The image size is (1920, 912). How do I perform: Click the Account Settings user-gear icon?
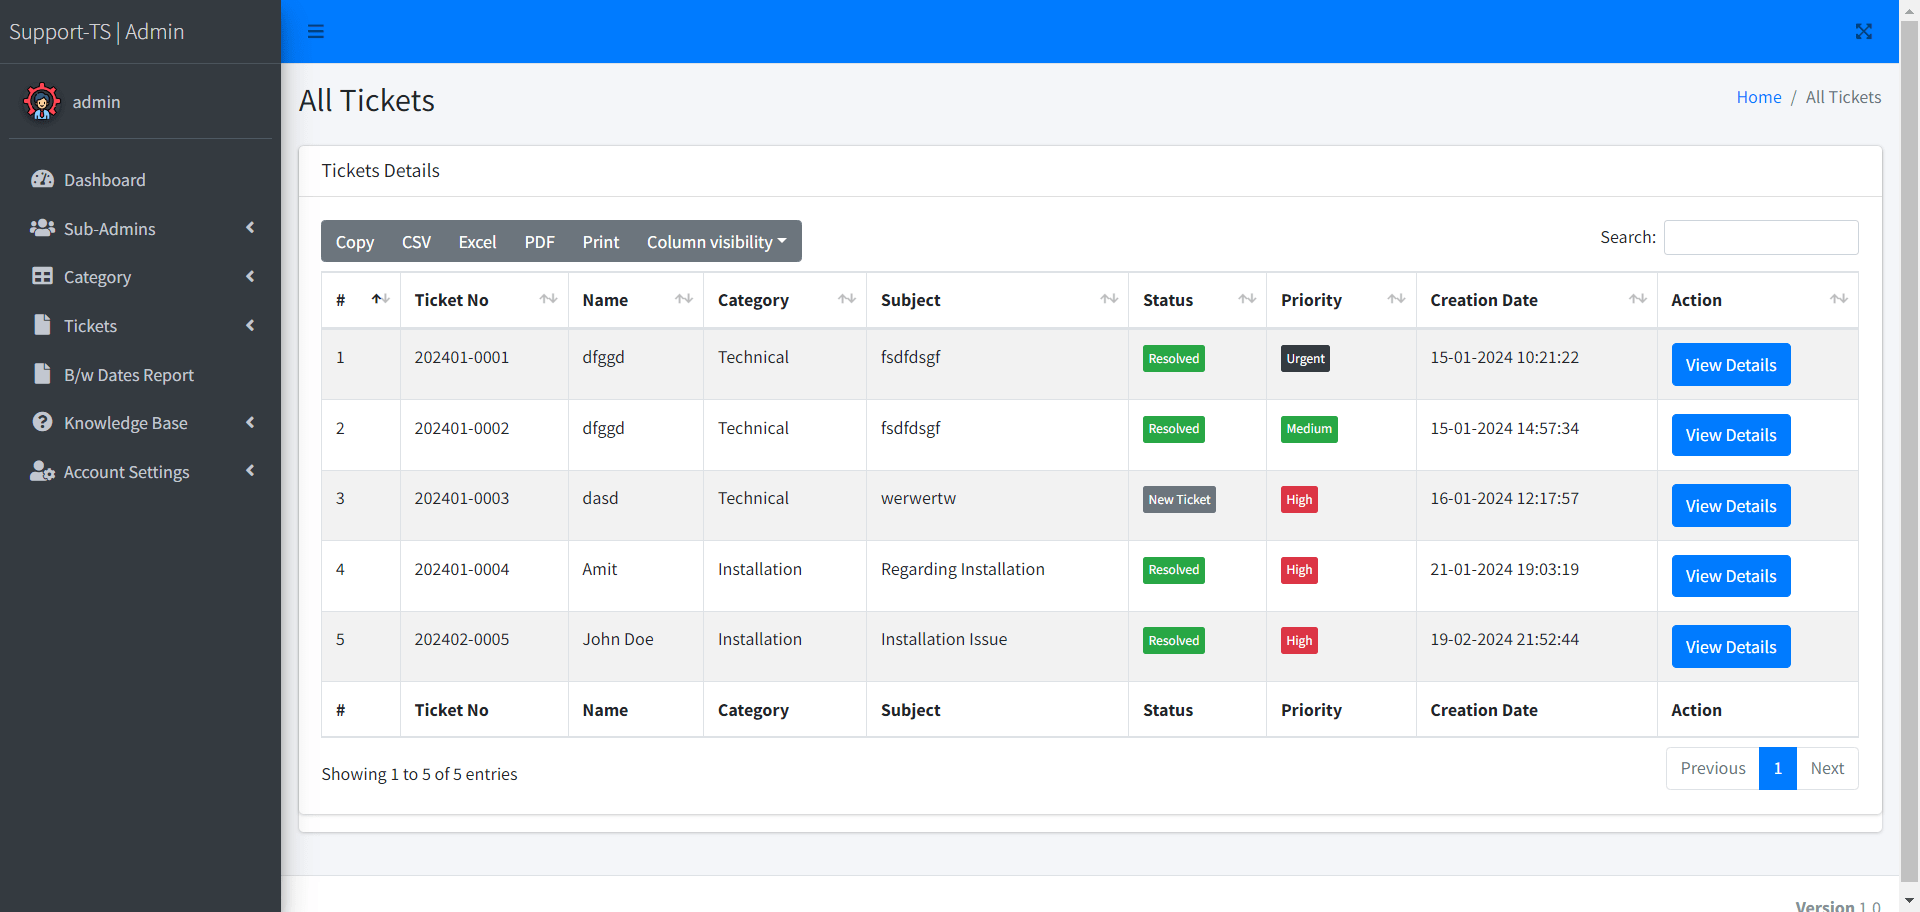click(42, 471)
